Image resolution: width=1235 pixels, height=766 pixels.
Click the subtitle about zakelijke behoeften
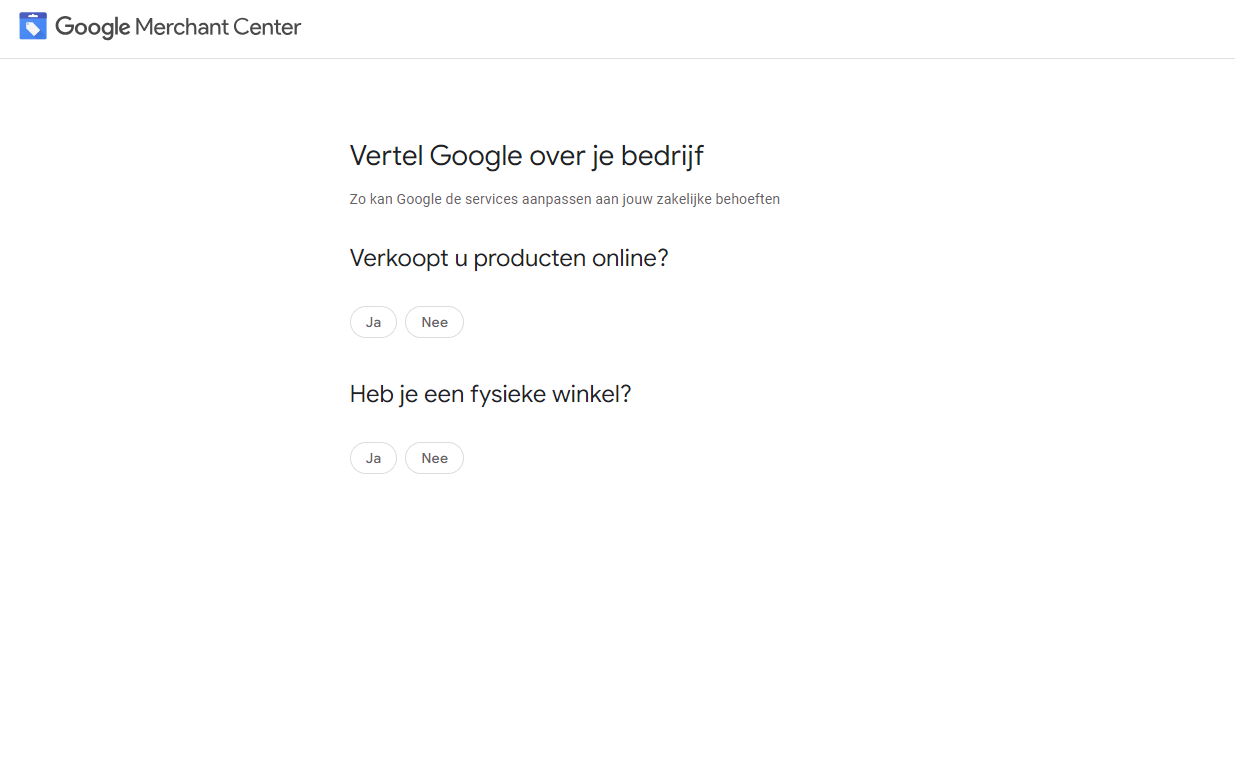coord(564,198)
